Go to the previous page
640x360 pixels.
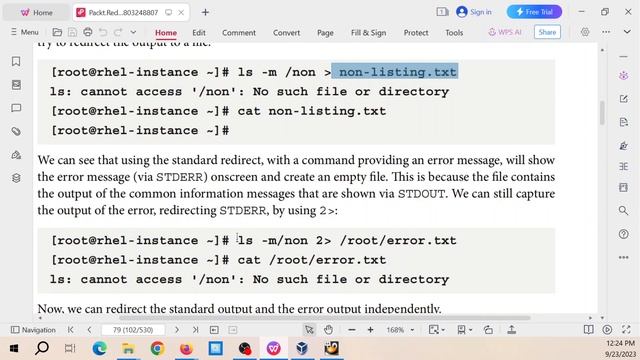point(89,329)
